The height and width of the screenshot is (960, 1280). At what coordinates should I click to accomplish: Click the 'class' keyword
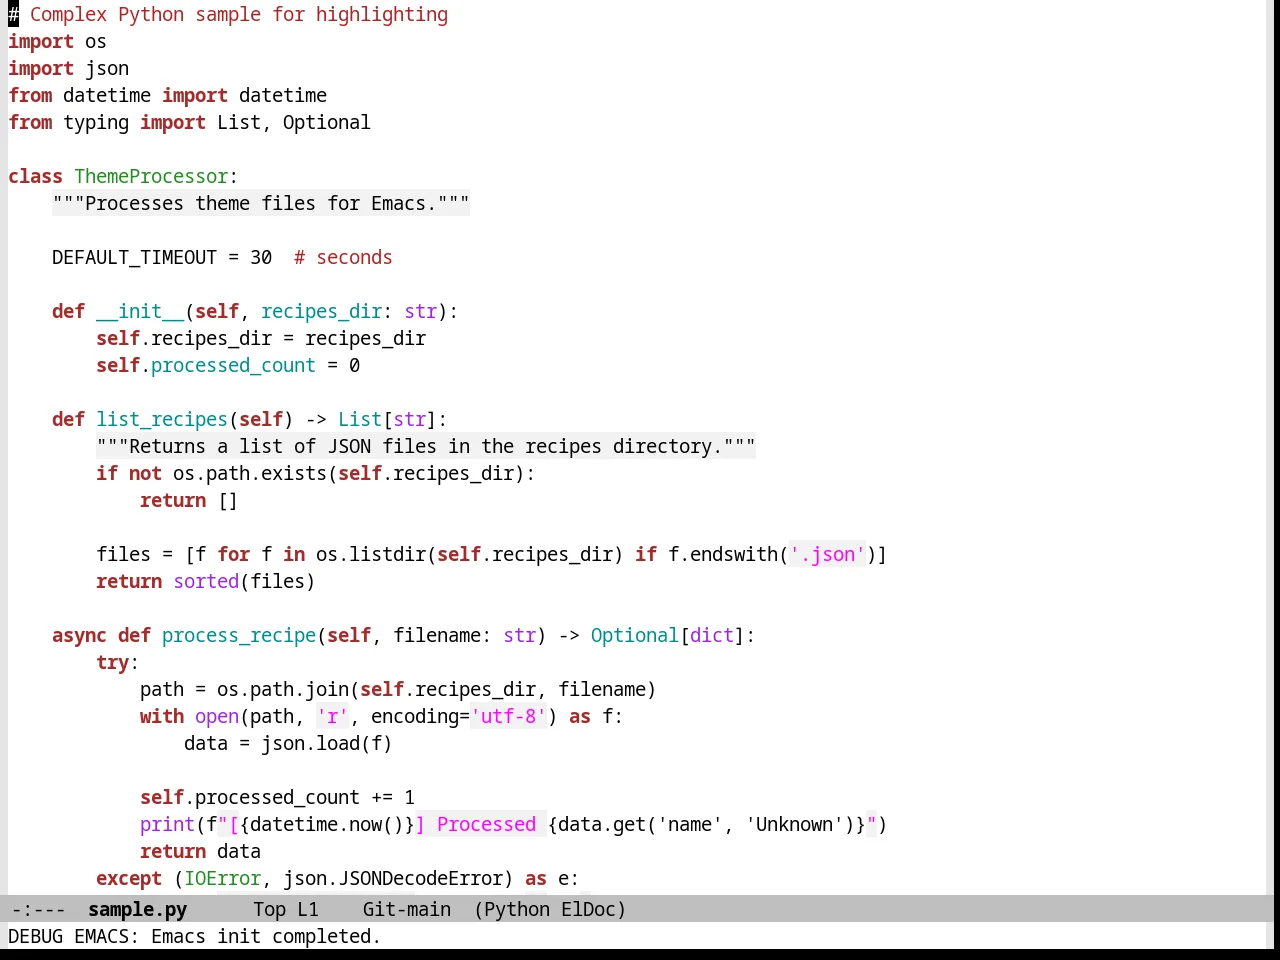(35, 176)
